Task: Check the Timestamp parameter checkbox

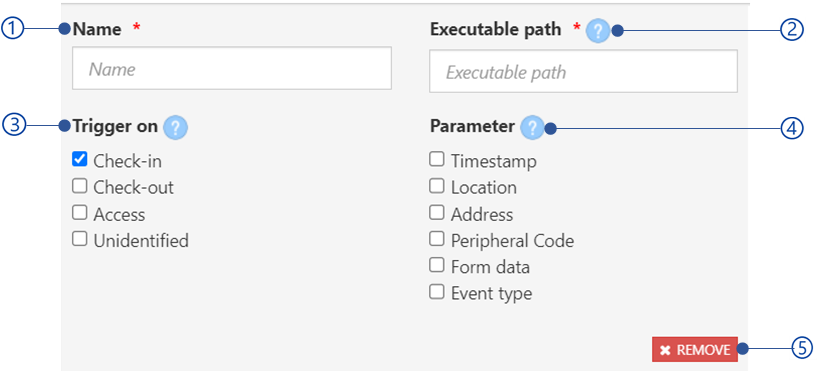Action: click(437, 159)
